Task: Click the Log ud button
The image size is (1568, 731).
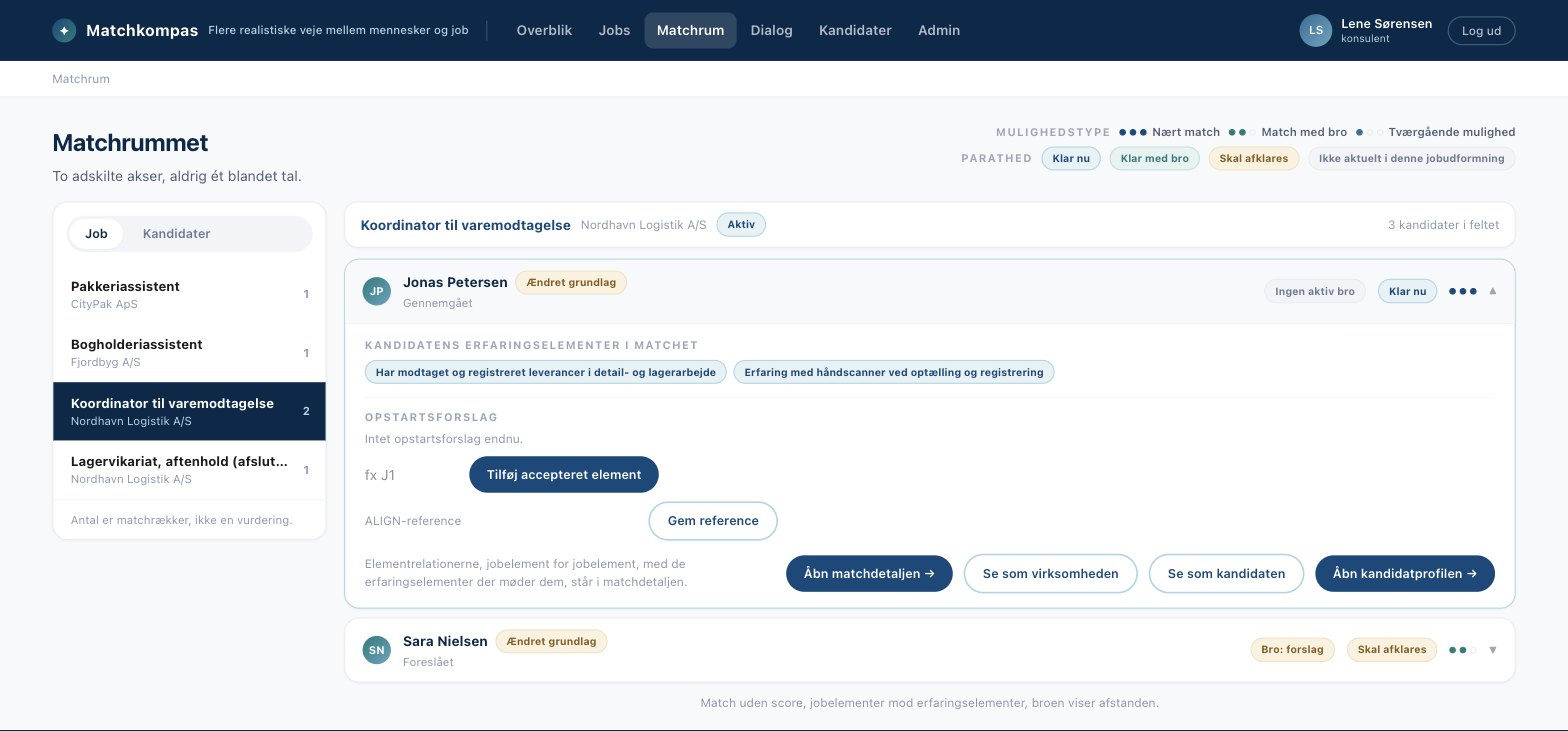Action: (x=1481, y=30)
